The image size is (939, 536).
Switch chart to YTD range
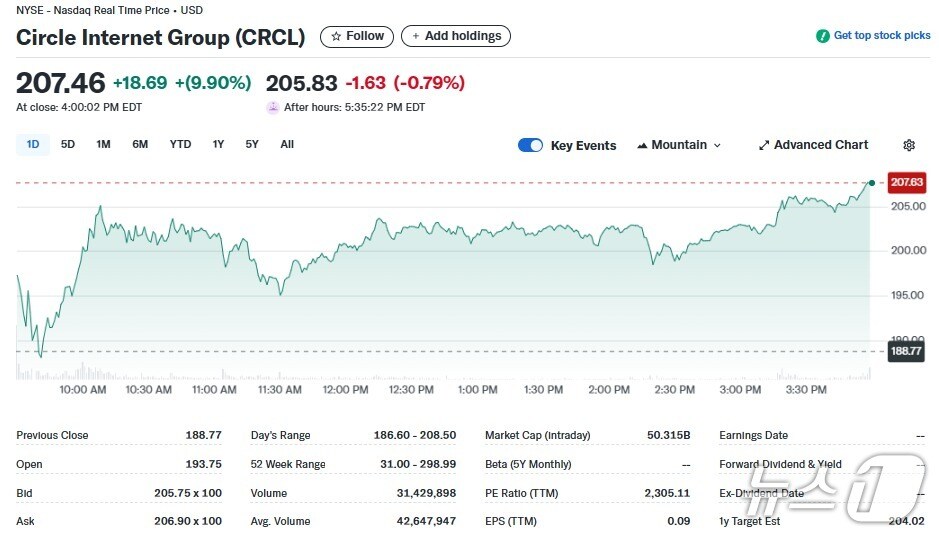tap(180, 144)
